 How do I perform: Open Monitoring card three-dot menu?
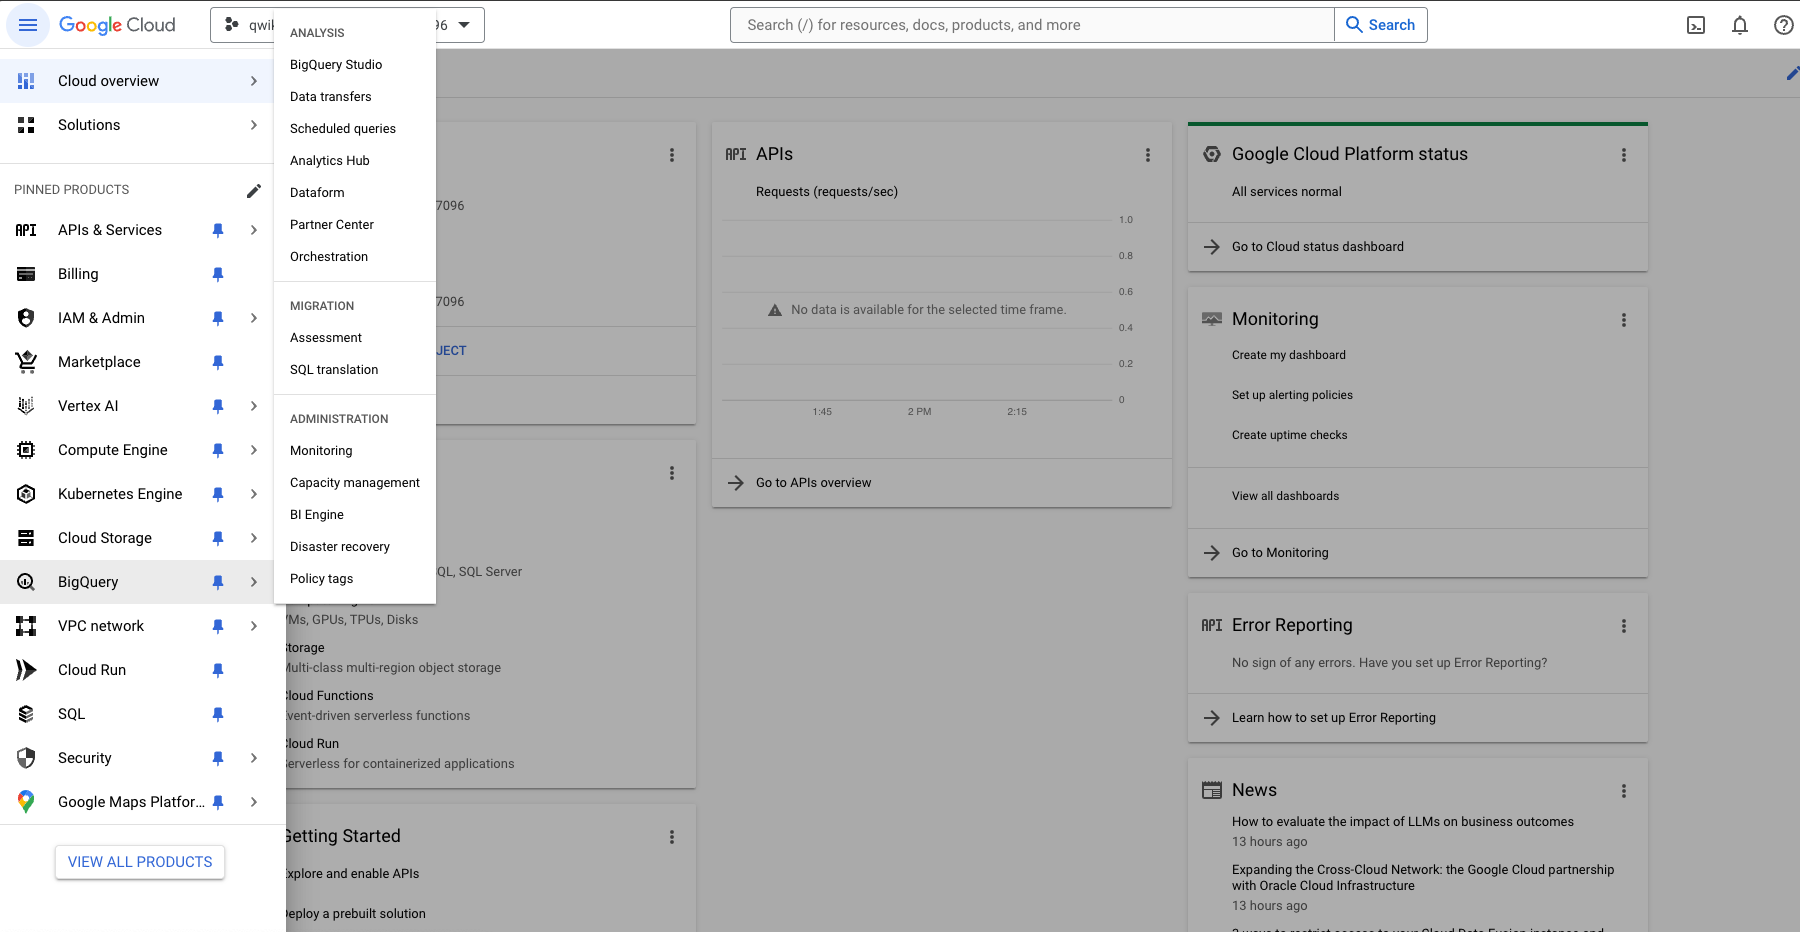coord(1624,320)
